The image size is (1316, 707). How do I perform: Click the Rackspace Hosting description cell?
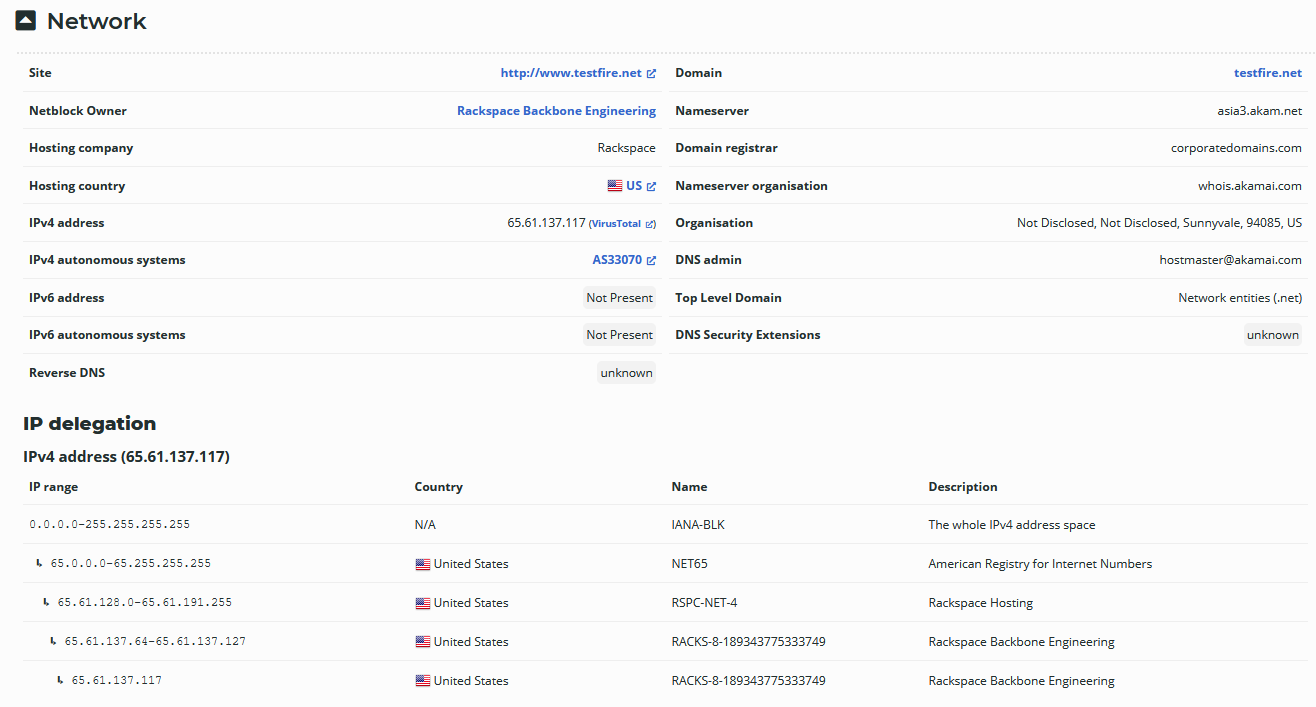981,603
